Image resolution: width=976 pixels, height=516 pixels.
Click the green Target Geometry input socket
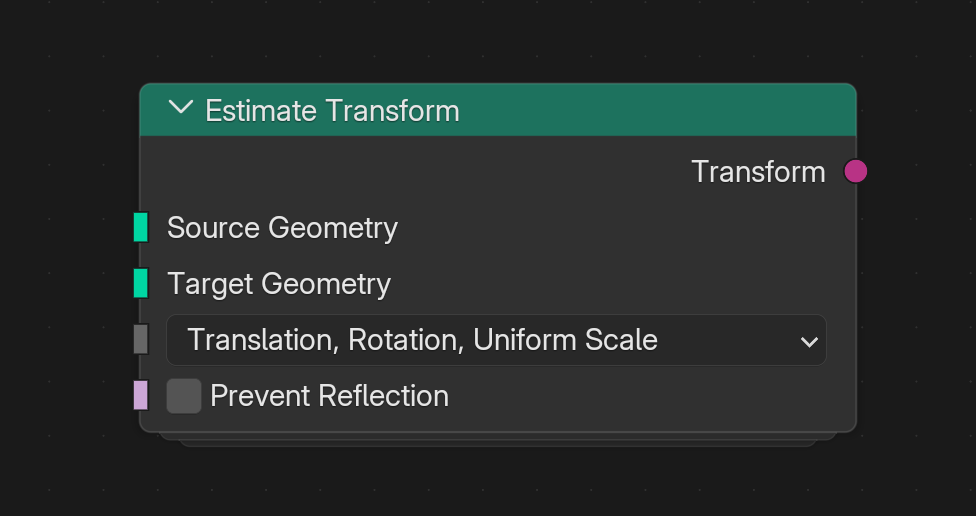click(x=141, y=283)
